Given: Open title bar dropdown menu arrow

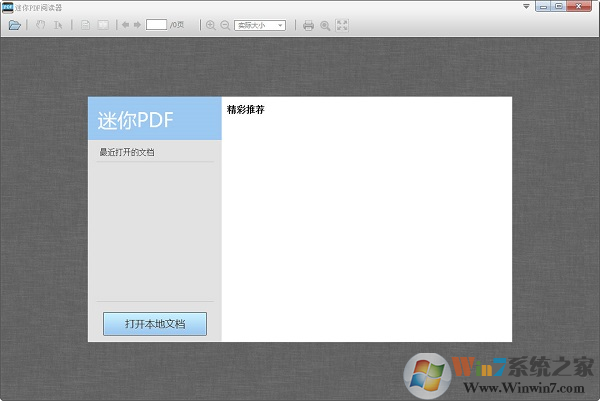Looking at the screenshot, I should (526, 7).
